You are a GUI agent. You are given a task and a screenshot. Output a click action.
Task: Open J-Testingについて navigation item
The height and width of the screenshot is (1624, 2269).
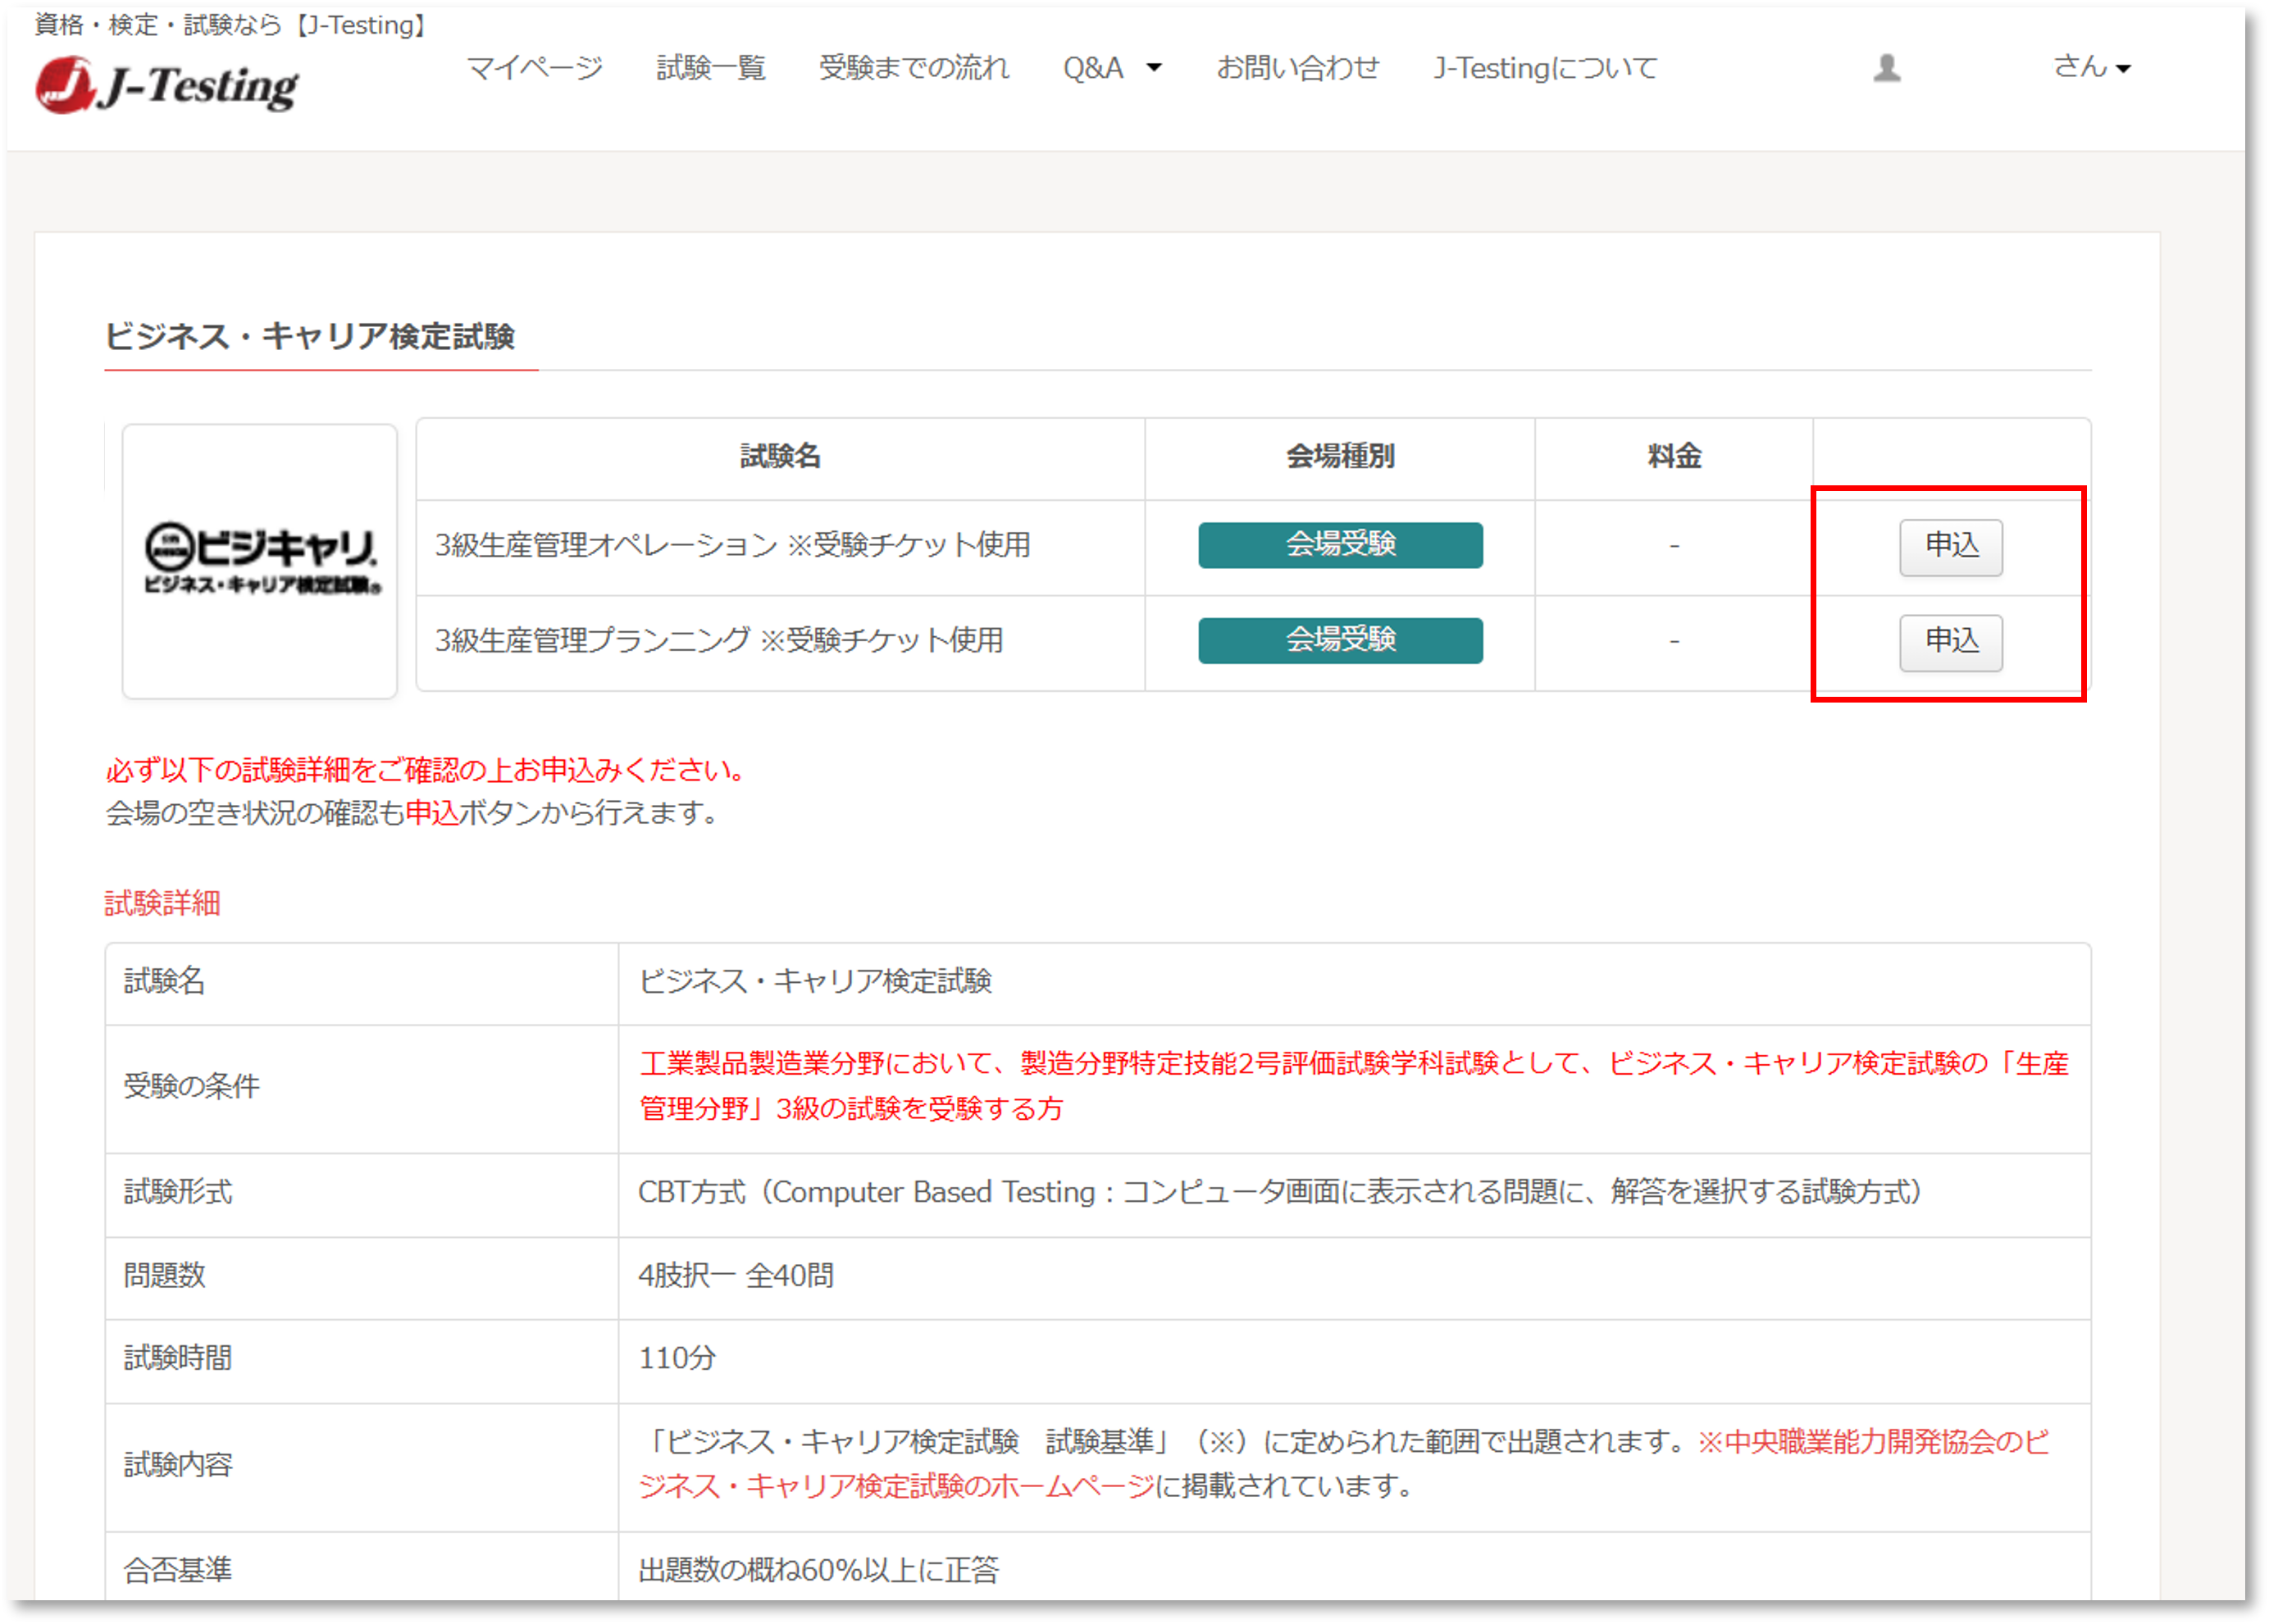[x=1545, y=68]
